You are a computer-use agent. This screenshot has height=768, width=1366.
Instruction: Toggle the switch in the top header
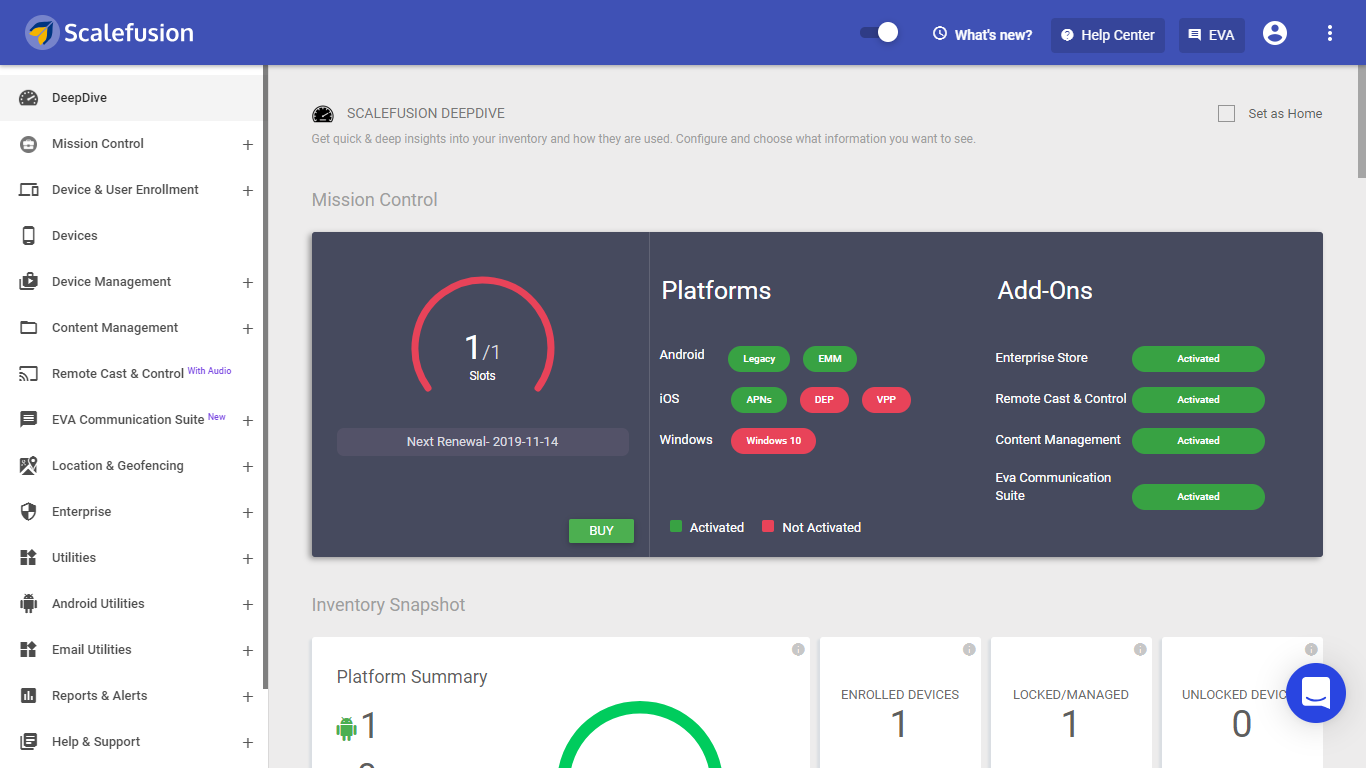click(879, 33)
